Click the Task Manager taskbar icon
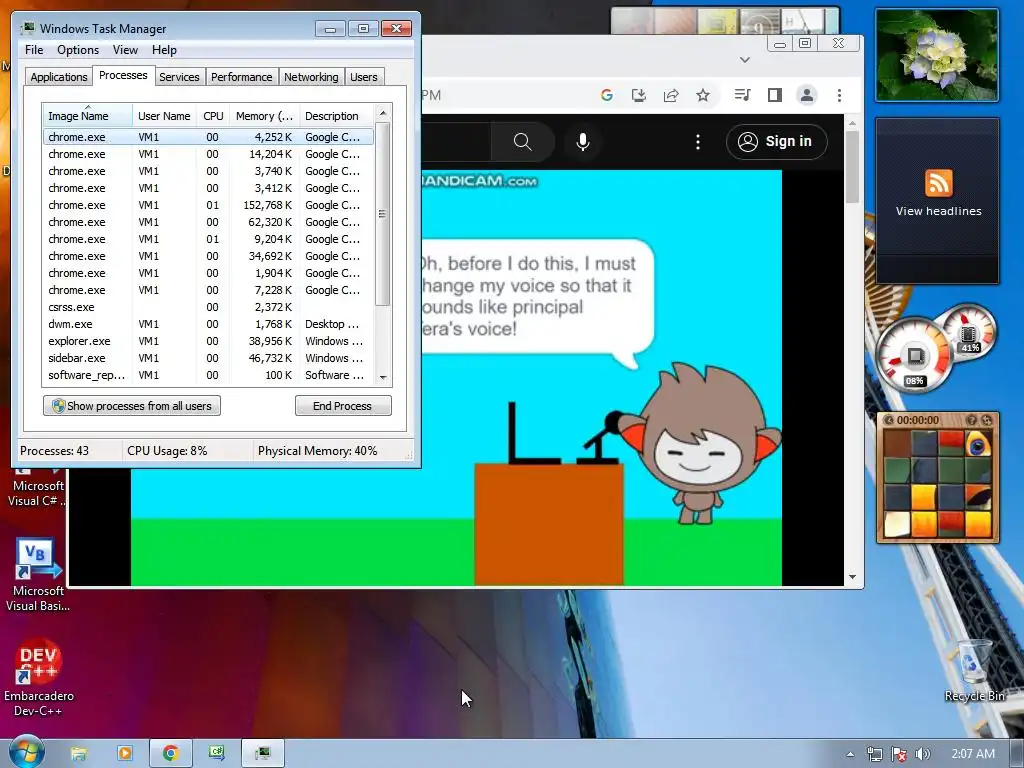The width and height of the screenshot is (1024, 768). (263, 753)
